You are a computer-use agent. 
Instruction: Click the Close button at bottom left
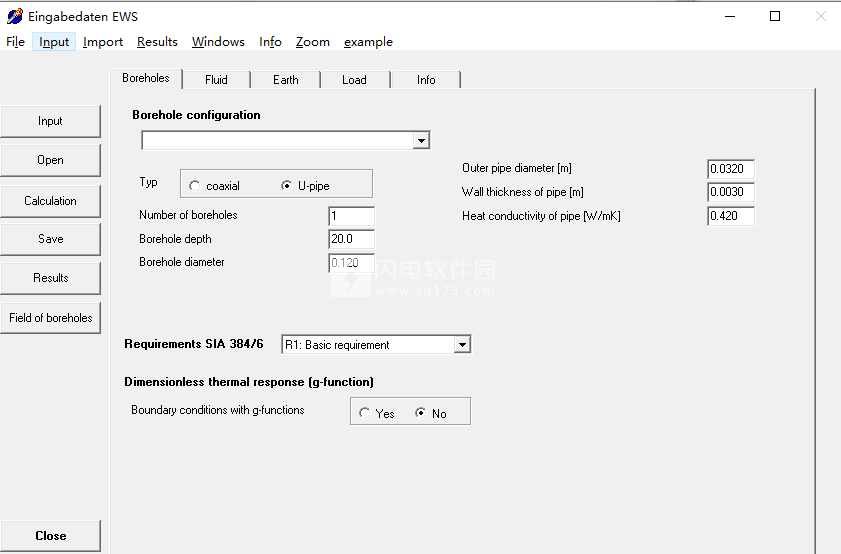(50, 535)
